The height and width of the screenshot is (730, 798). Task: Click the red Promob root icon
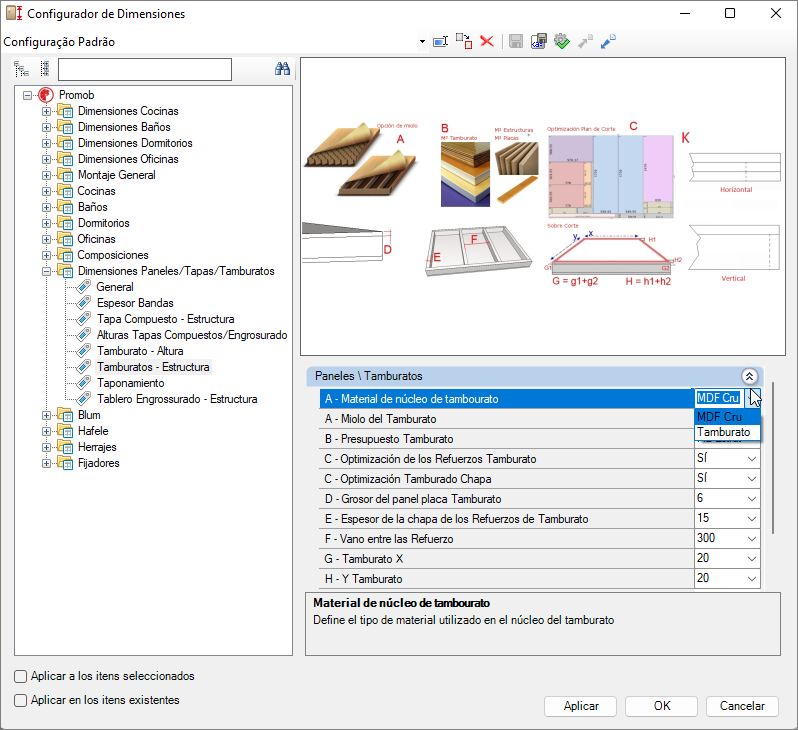pyautogui.click(x=46, y=95)
